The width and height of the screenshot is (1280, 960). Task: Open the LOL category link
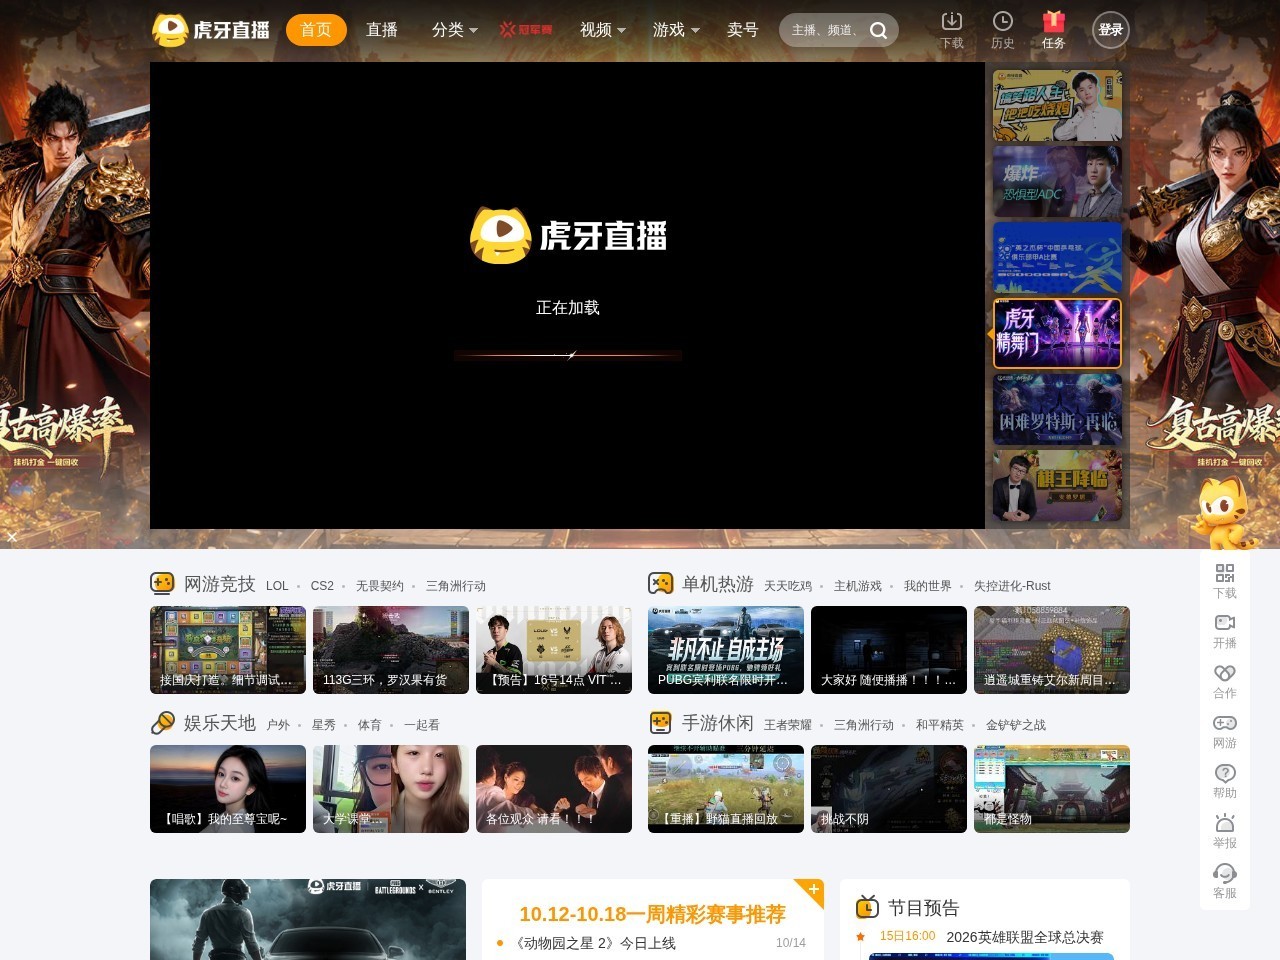coord(277,586)
